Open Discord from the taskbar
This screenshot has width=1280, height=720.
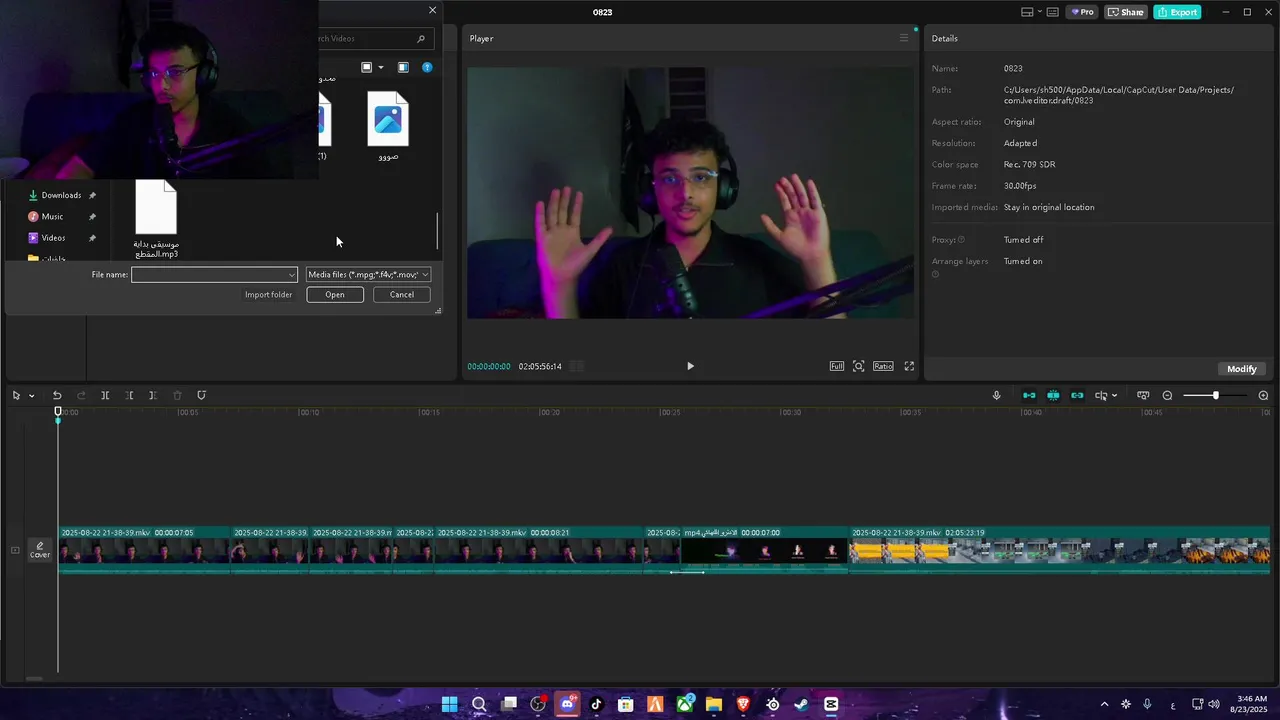[567, 704]
